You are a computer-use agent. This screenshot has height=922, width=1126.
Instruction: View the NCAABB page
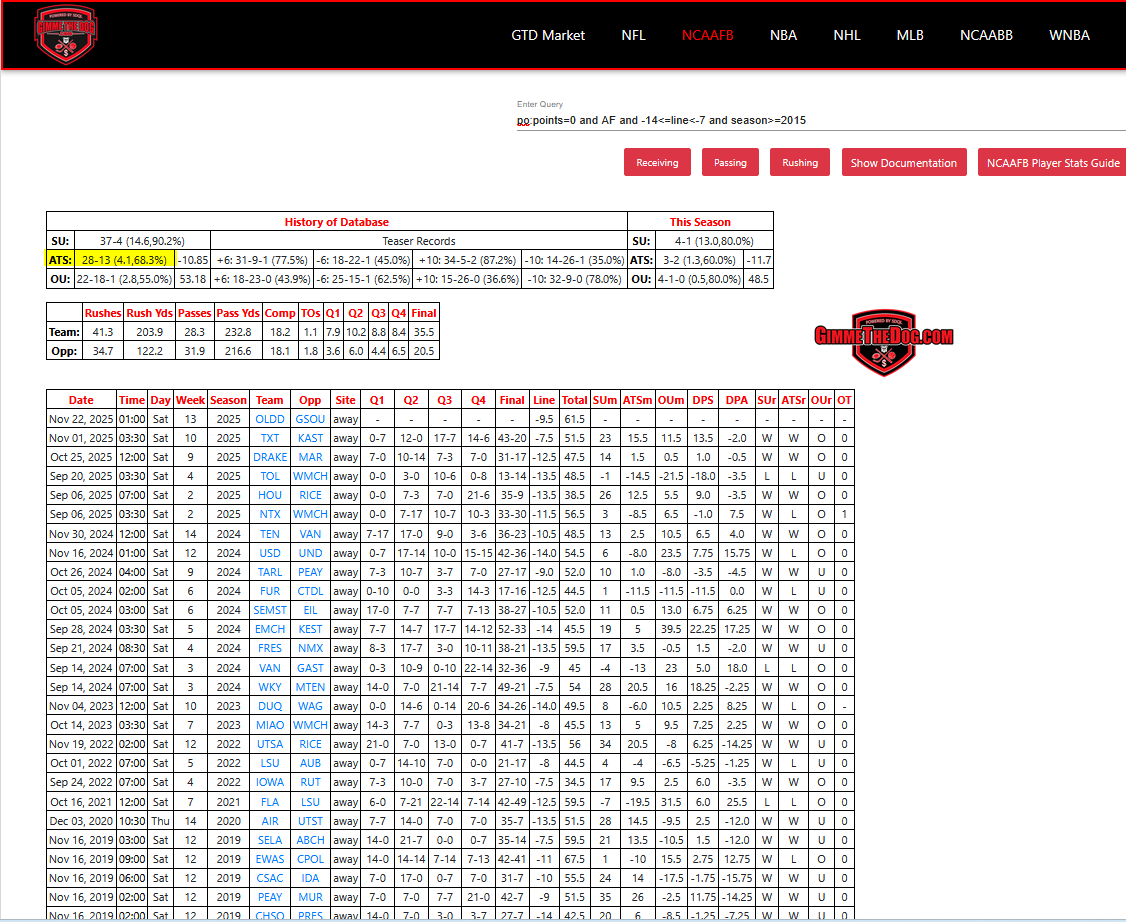986,35
